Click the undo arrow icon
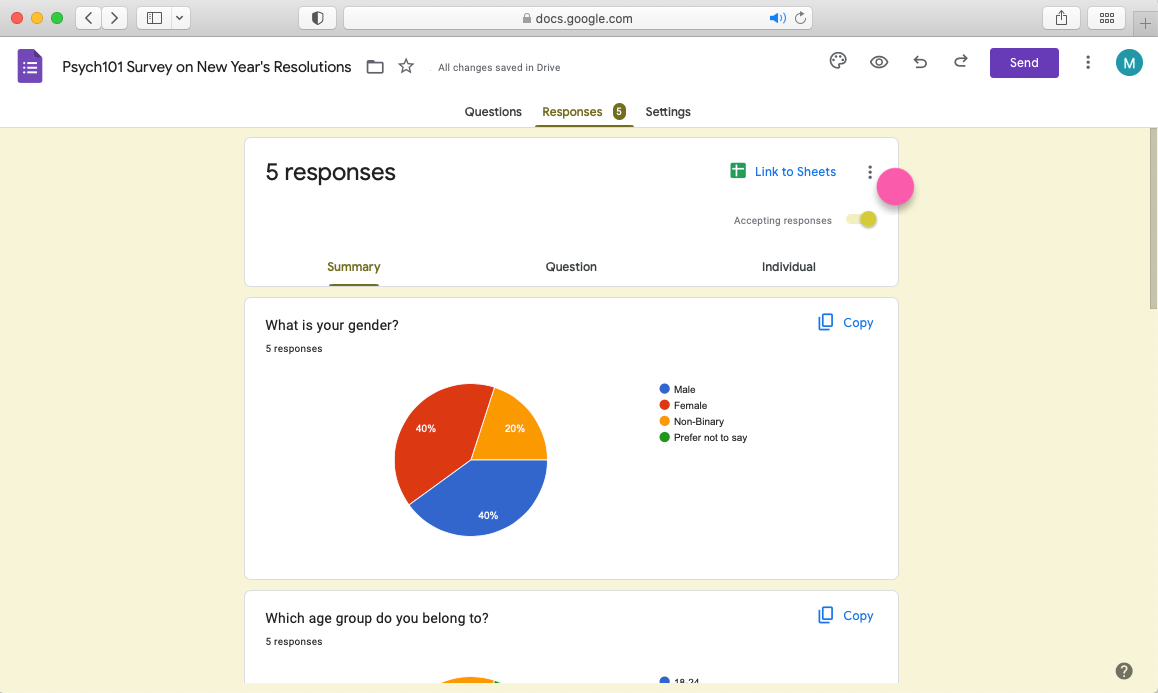Viewport: 1158px width, 693px height. (x=920, y=62)
